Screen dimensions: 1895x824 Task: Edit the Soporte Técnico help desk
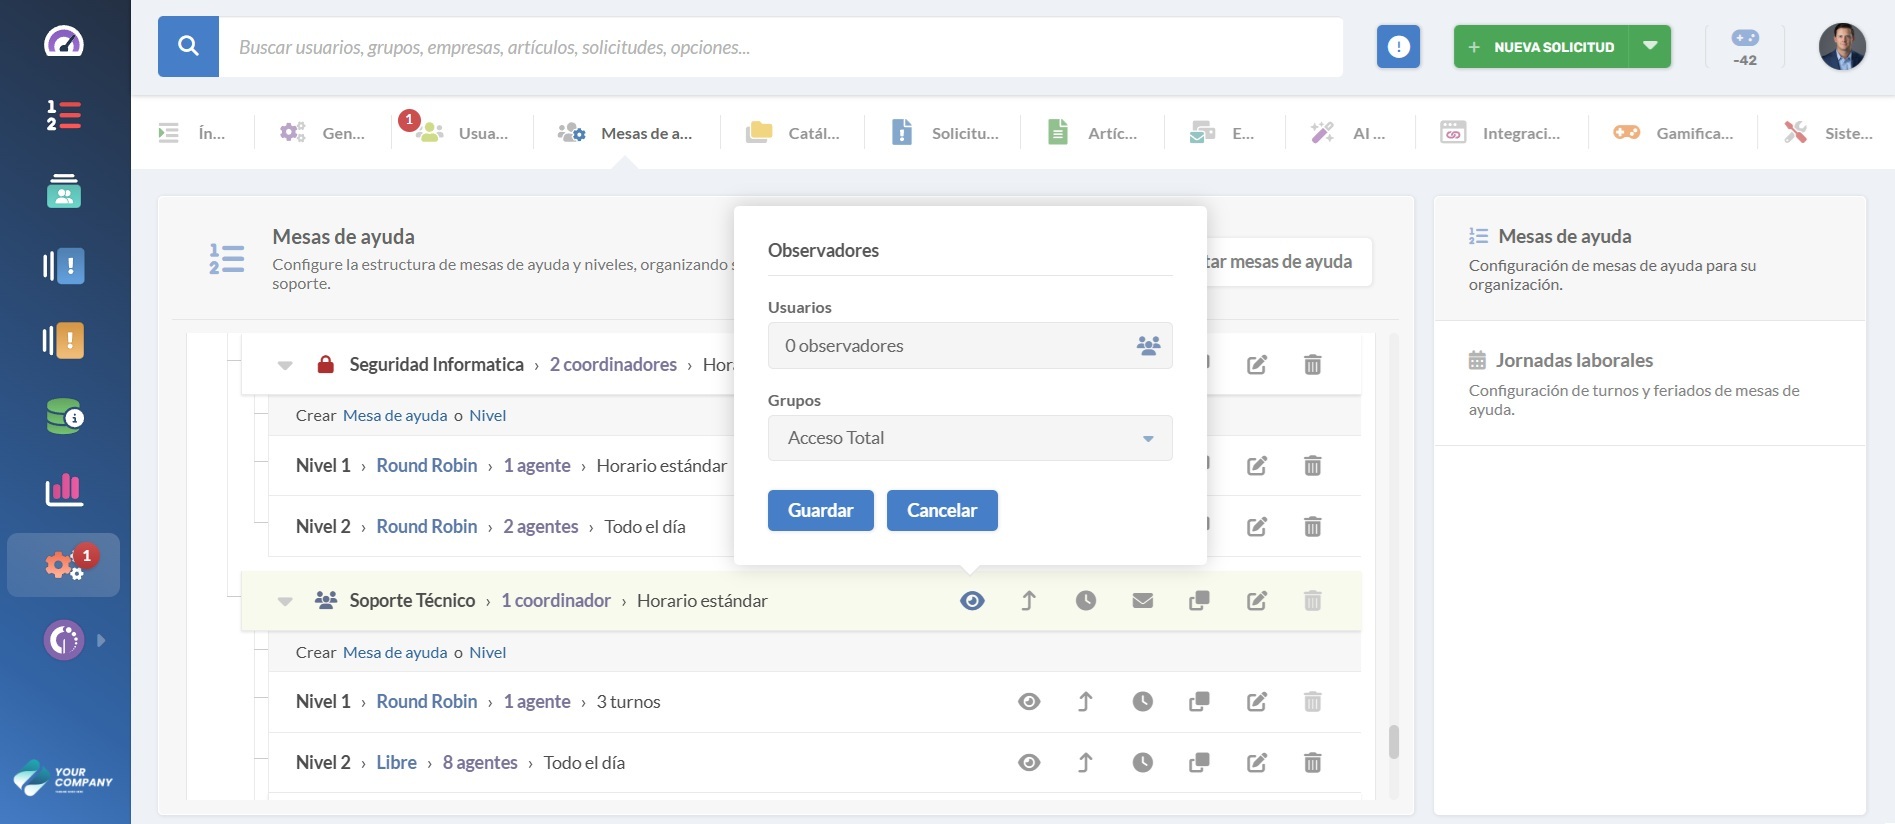pos(1257,600)
